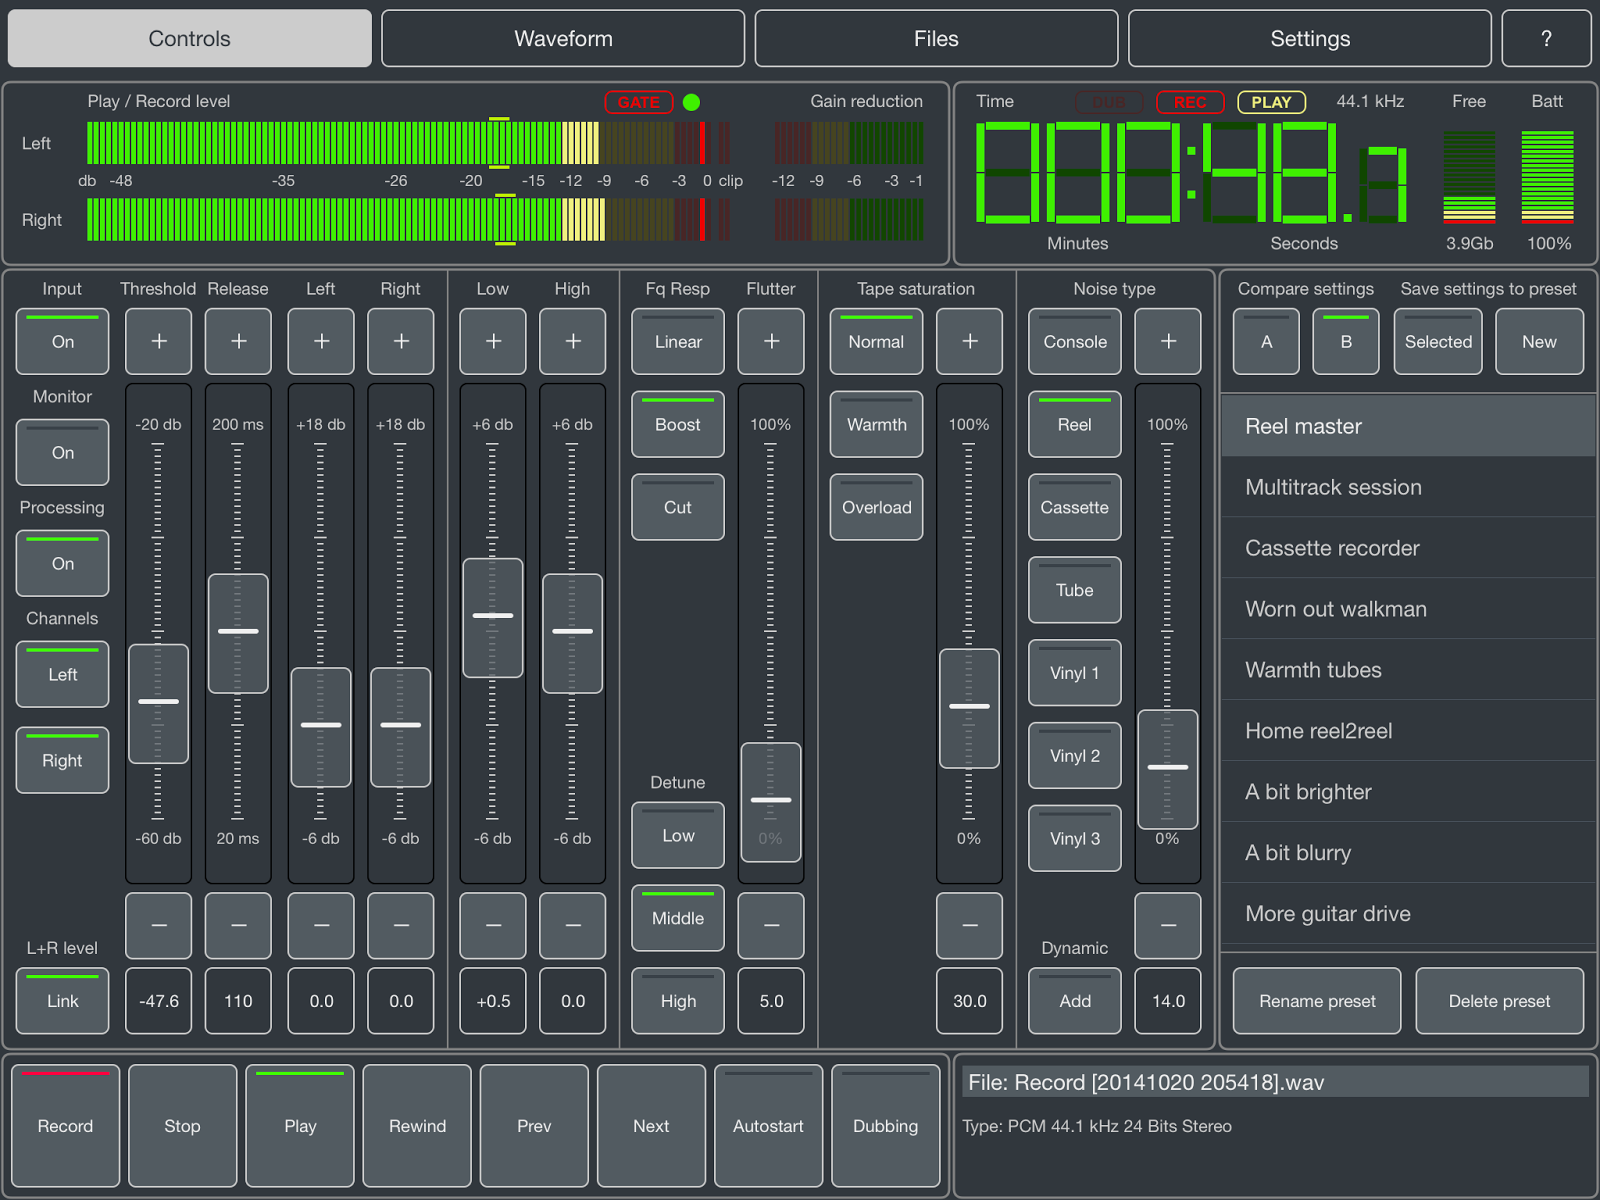Click the plus button under High column
Image resolution: width=1600 pixels, height=1200 pixels.
pyautogui.click(x=572, y=341)
